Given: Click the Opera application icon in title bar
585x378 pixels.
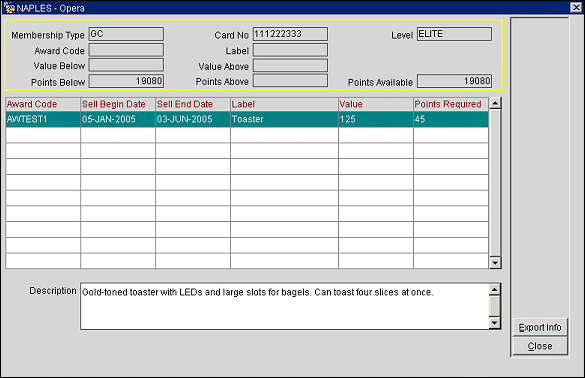Looking at the screenshot, I should (x=9, y=7).
